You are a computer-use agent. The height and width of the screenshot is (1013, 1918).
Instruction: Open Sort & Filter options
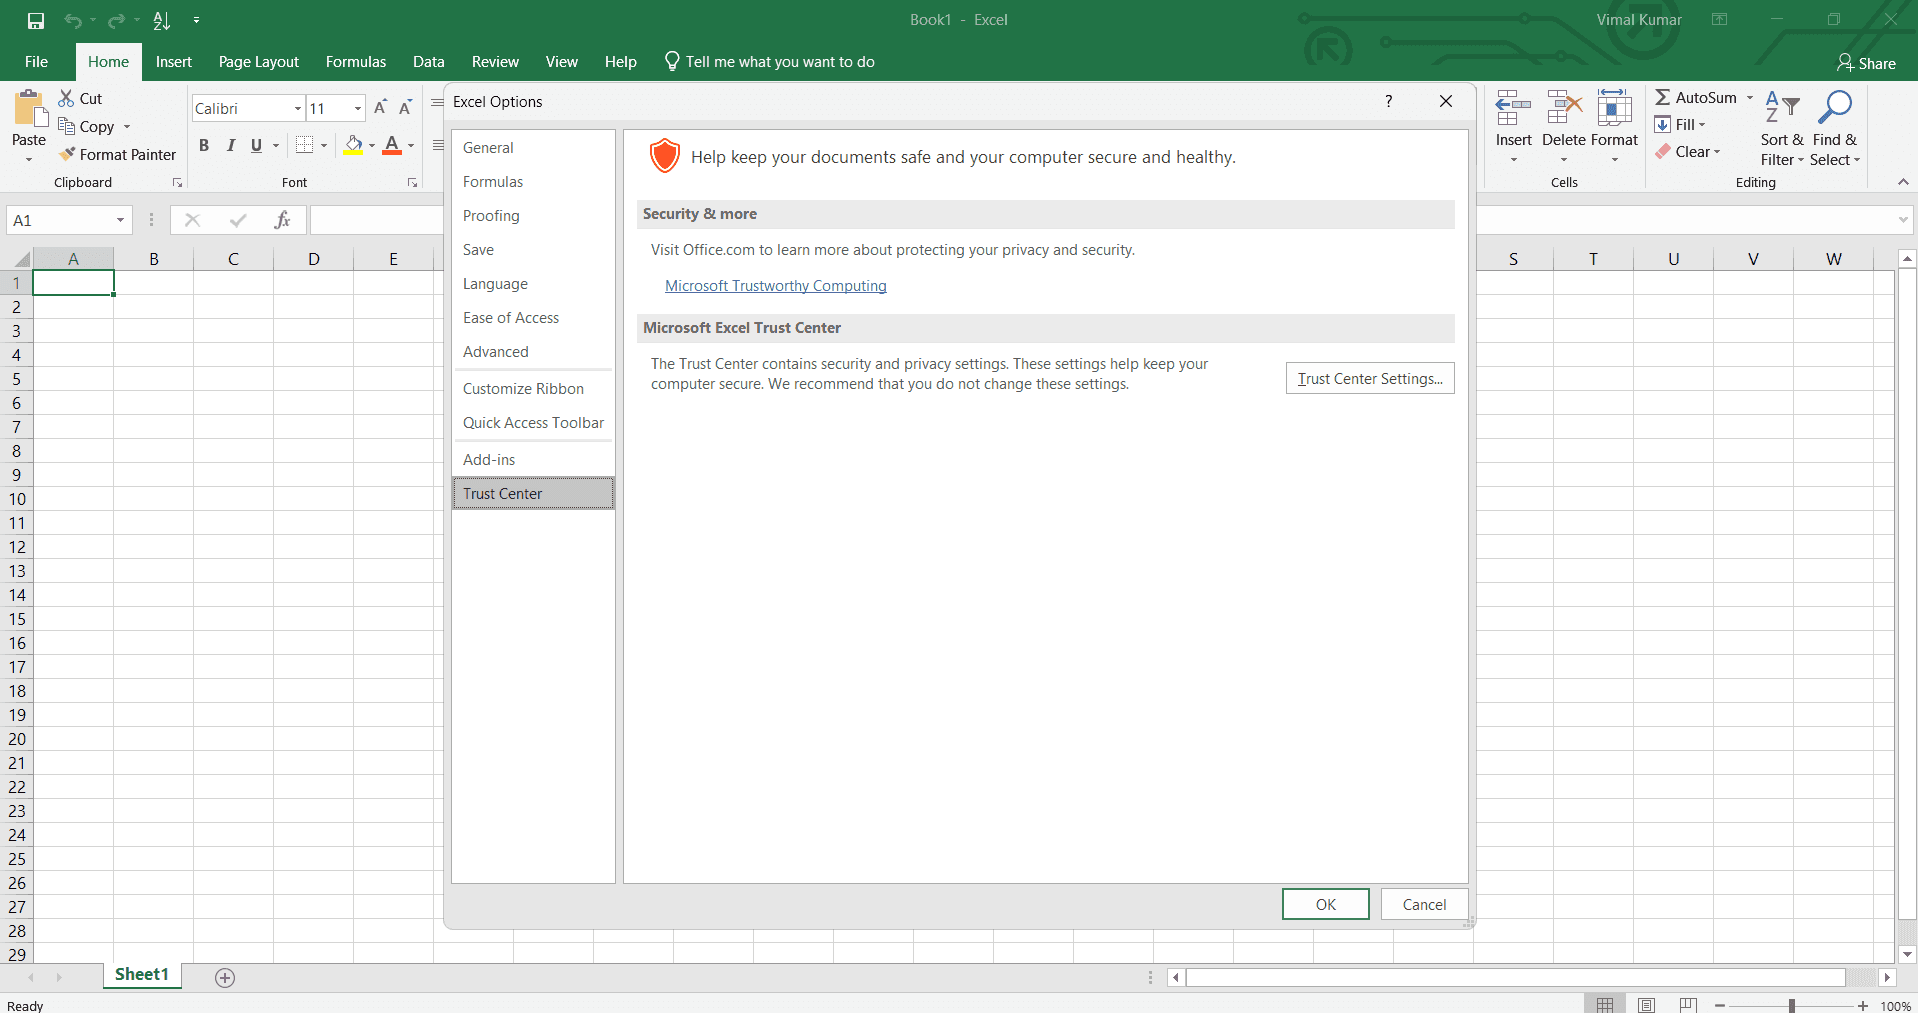click(x=1782, y=127)
